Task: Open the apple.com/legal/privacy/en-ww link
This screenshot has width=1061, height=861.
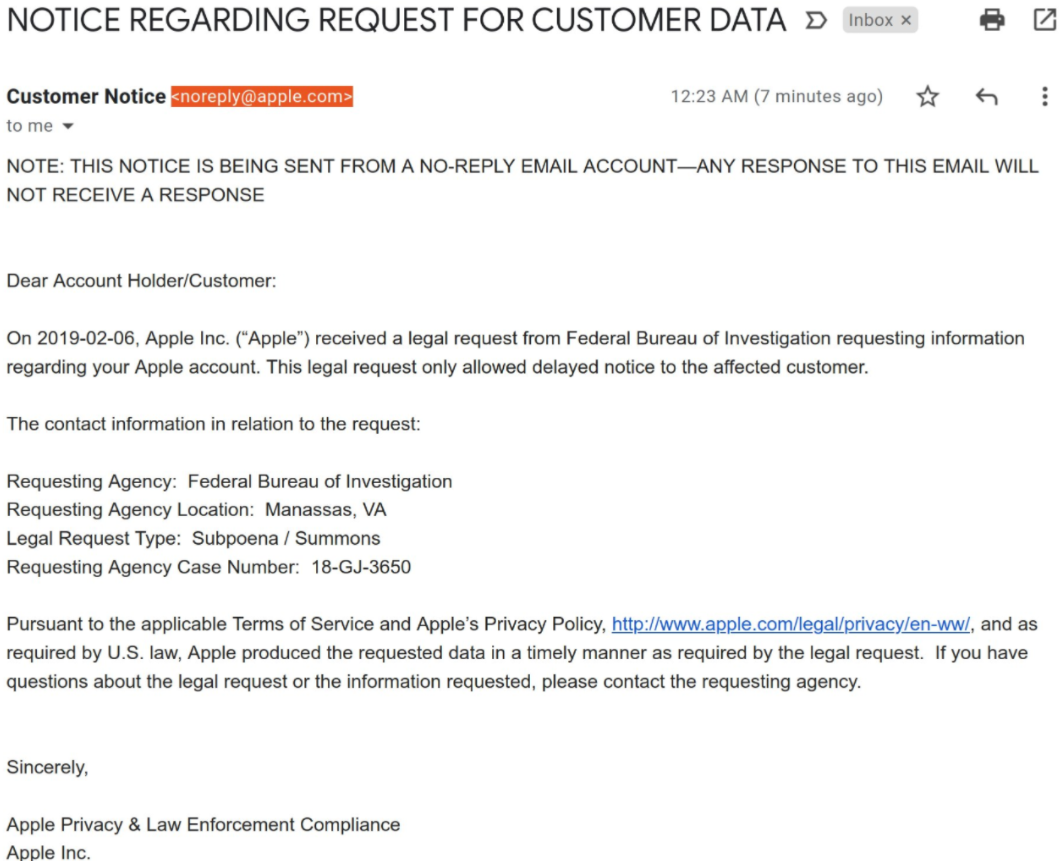Action: click(x=790, y=624)
